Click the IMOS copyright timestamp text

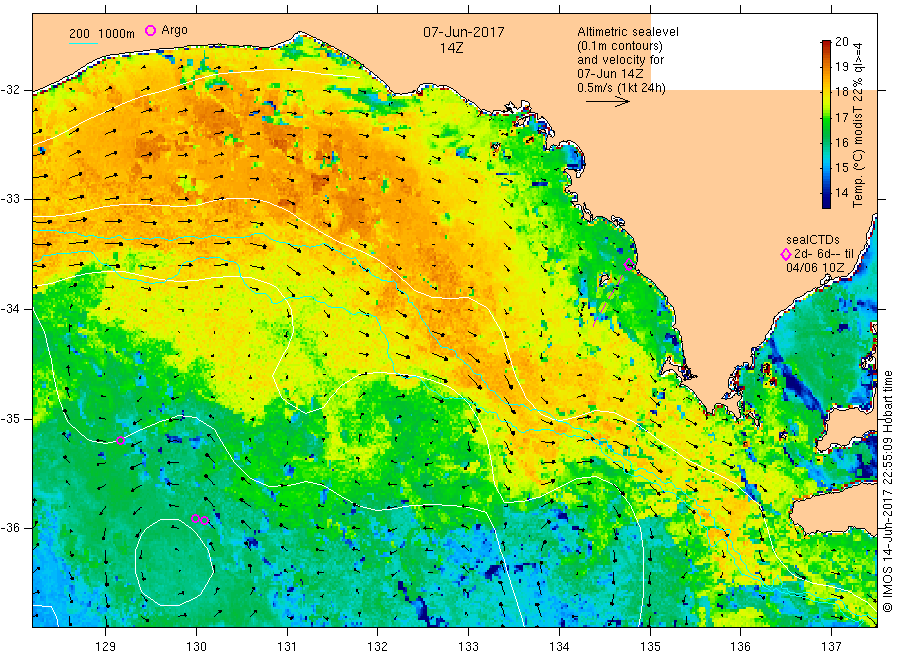point(887,491)
